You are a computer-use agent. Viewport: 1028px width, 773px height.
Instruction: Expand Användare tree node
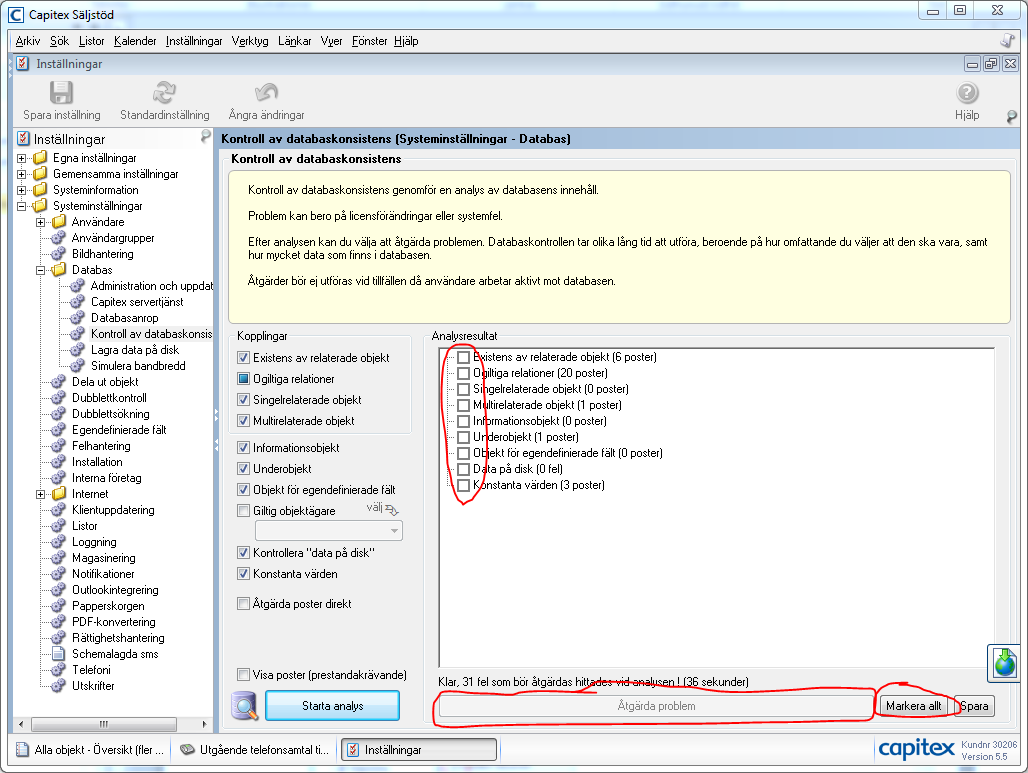pos(40,222)
